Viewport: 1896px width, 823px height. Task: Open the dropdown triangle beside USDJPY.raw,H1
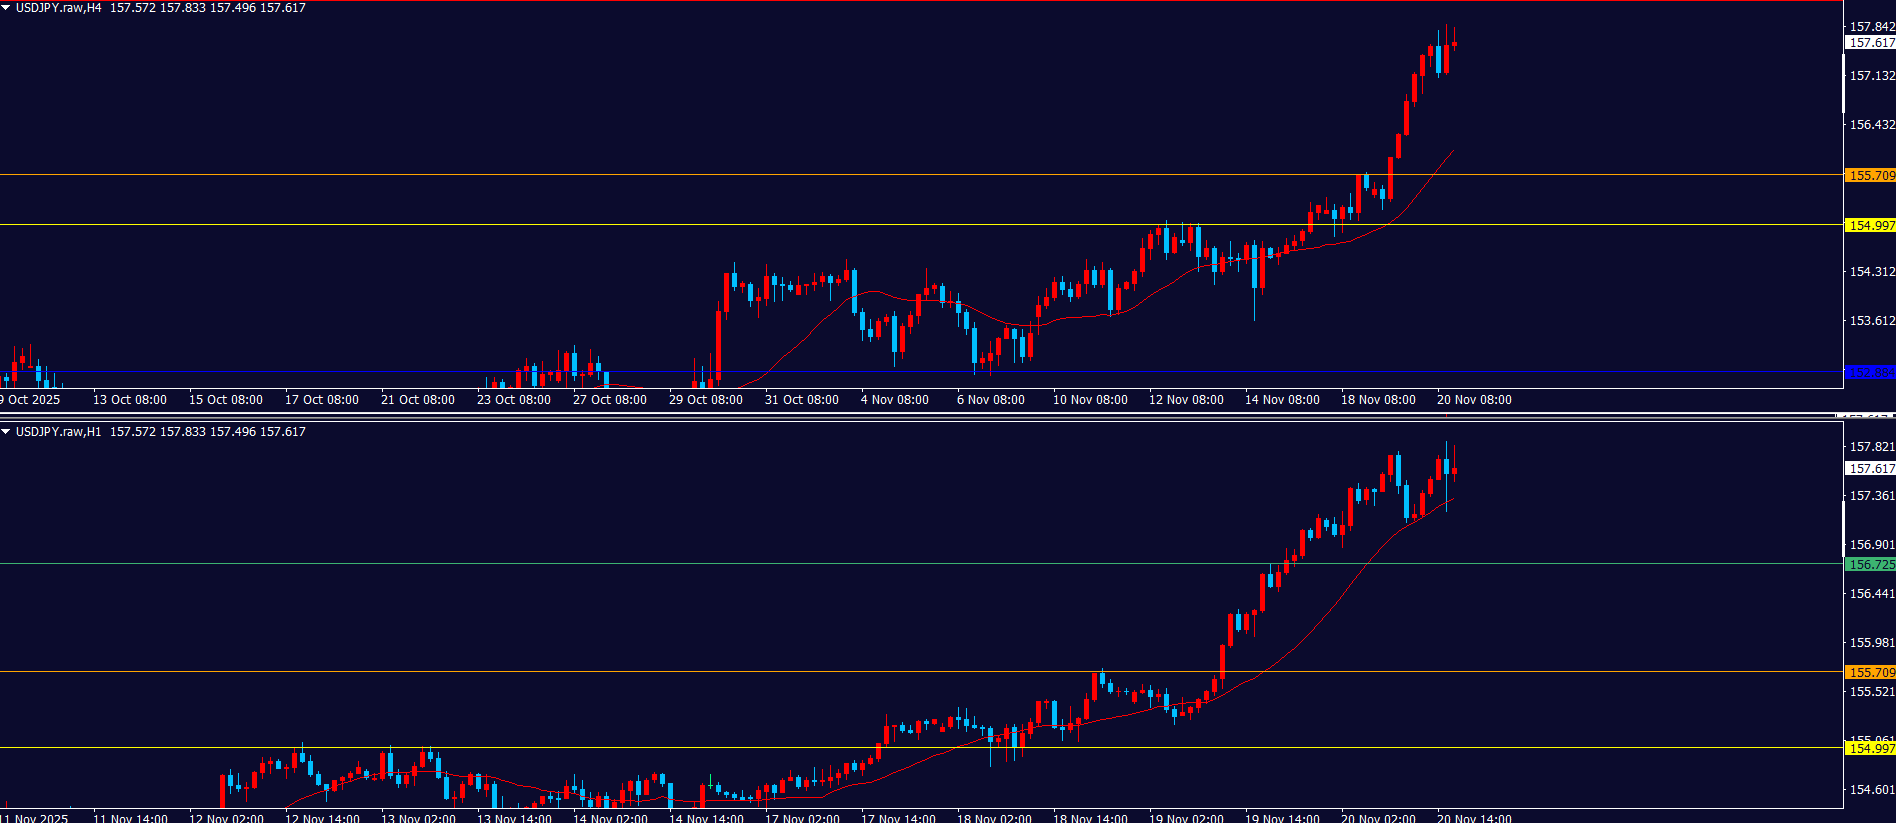pos(7,432)
